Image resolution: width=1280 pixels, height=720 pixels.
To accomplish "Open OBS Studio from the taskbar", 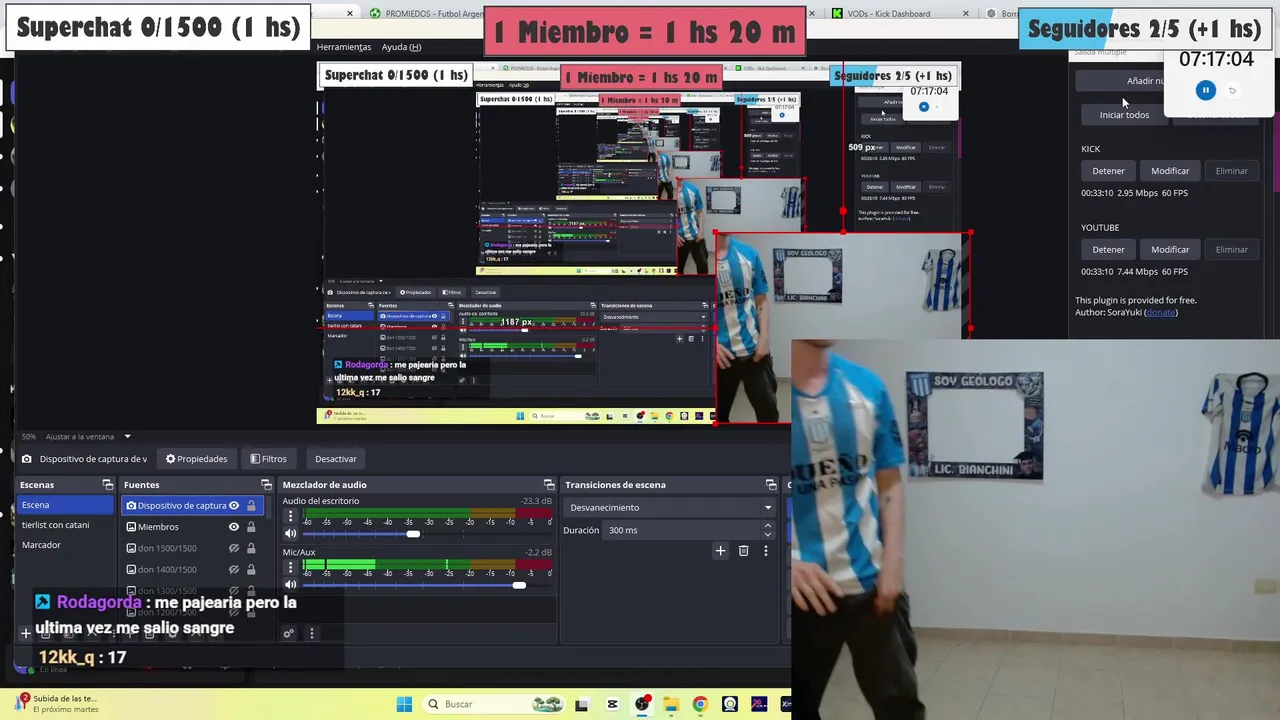I will coord(642,704).
